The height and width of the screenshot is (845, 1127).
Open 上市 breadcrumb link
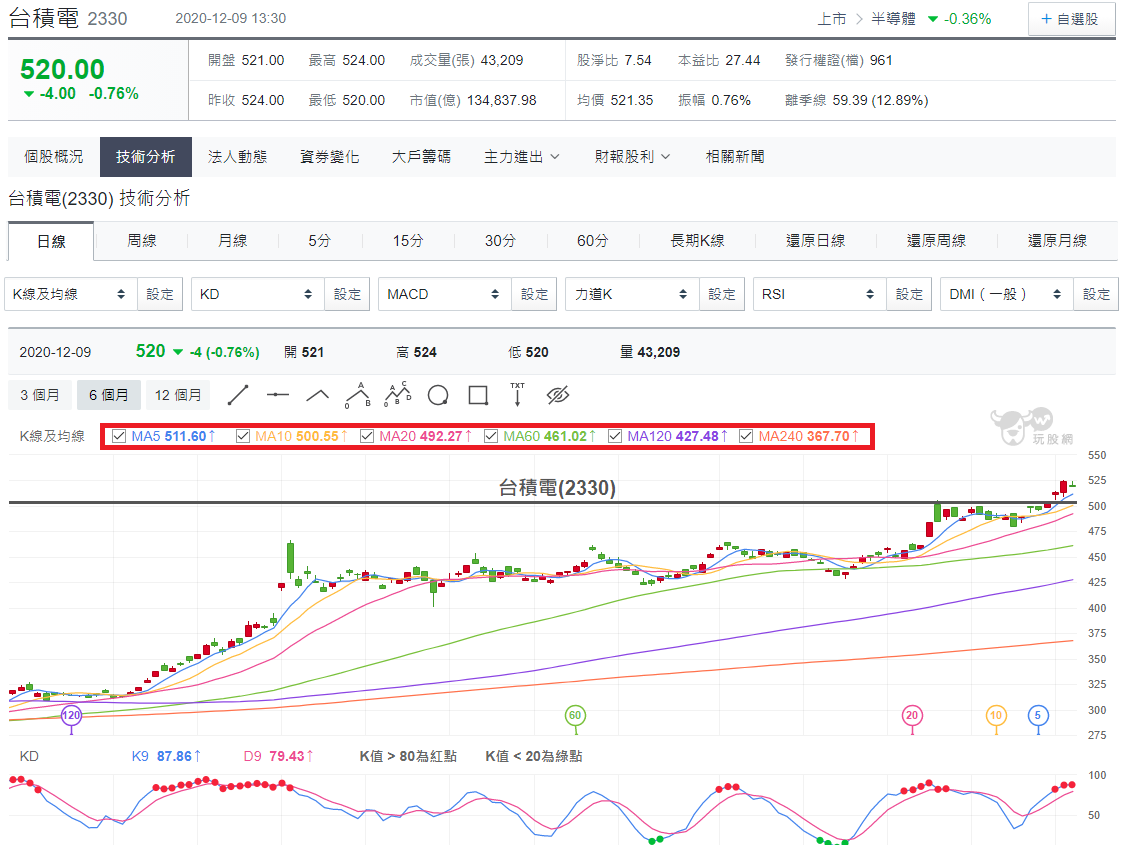point(832,19)
